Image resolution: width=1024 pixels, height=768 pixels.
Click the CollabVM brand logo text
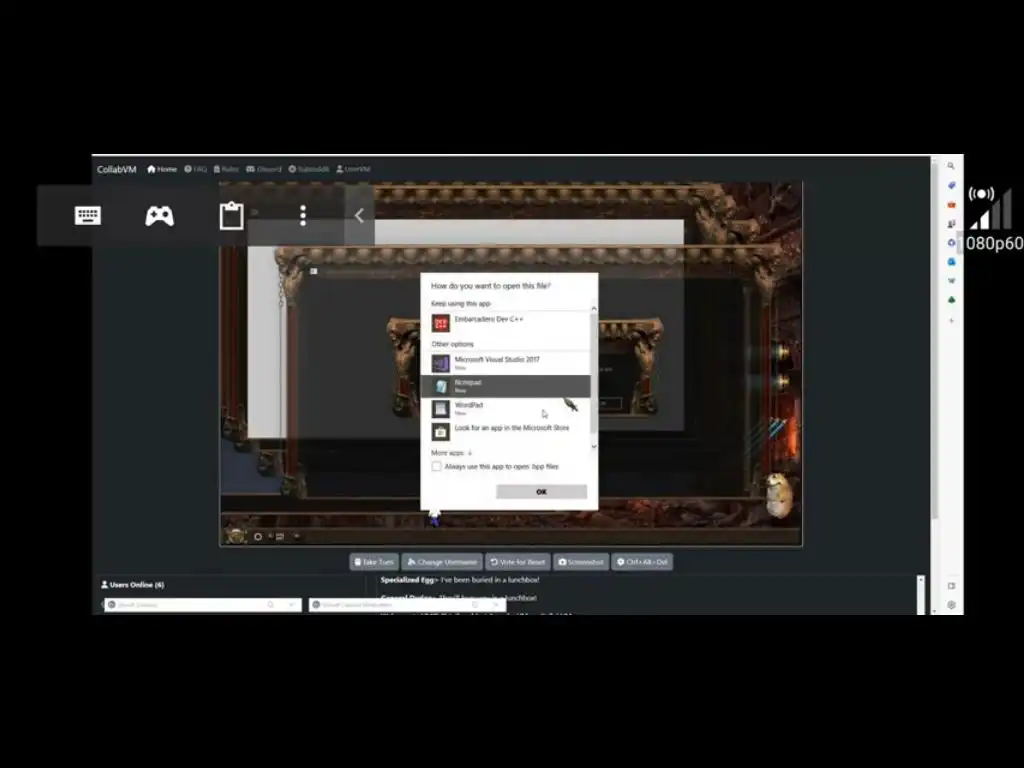click(116, 169)
